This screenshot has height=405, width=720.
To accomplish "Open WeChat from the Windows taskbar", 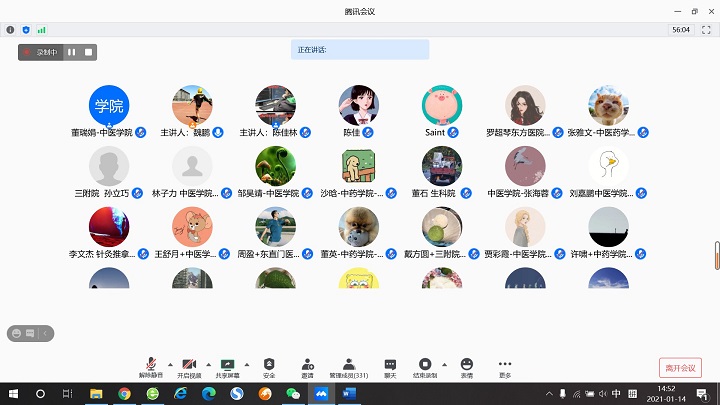I will (x=293, y=394).
